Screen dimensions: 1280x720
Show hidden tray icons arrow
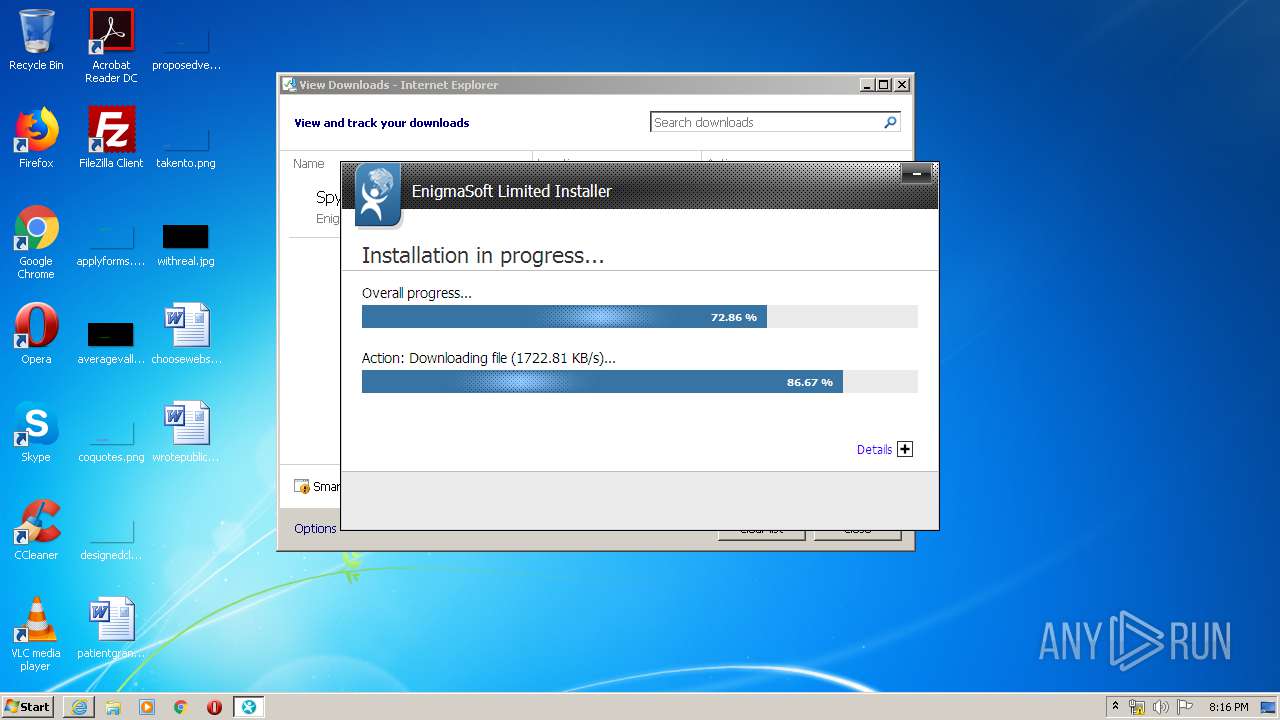1115,707
